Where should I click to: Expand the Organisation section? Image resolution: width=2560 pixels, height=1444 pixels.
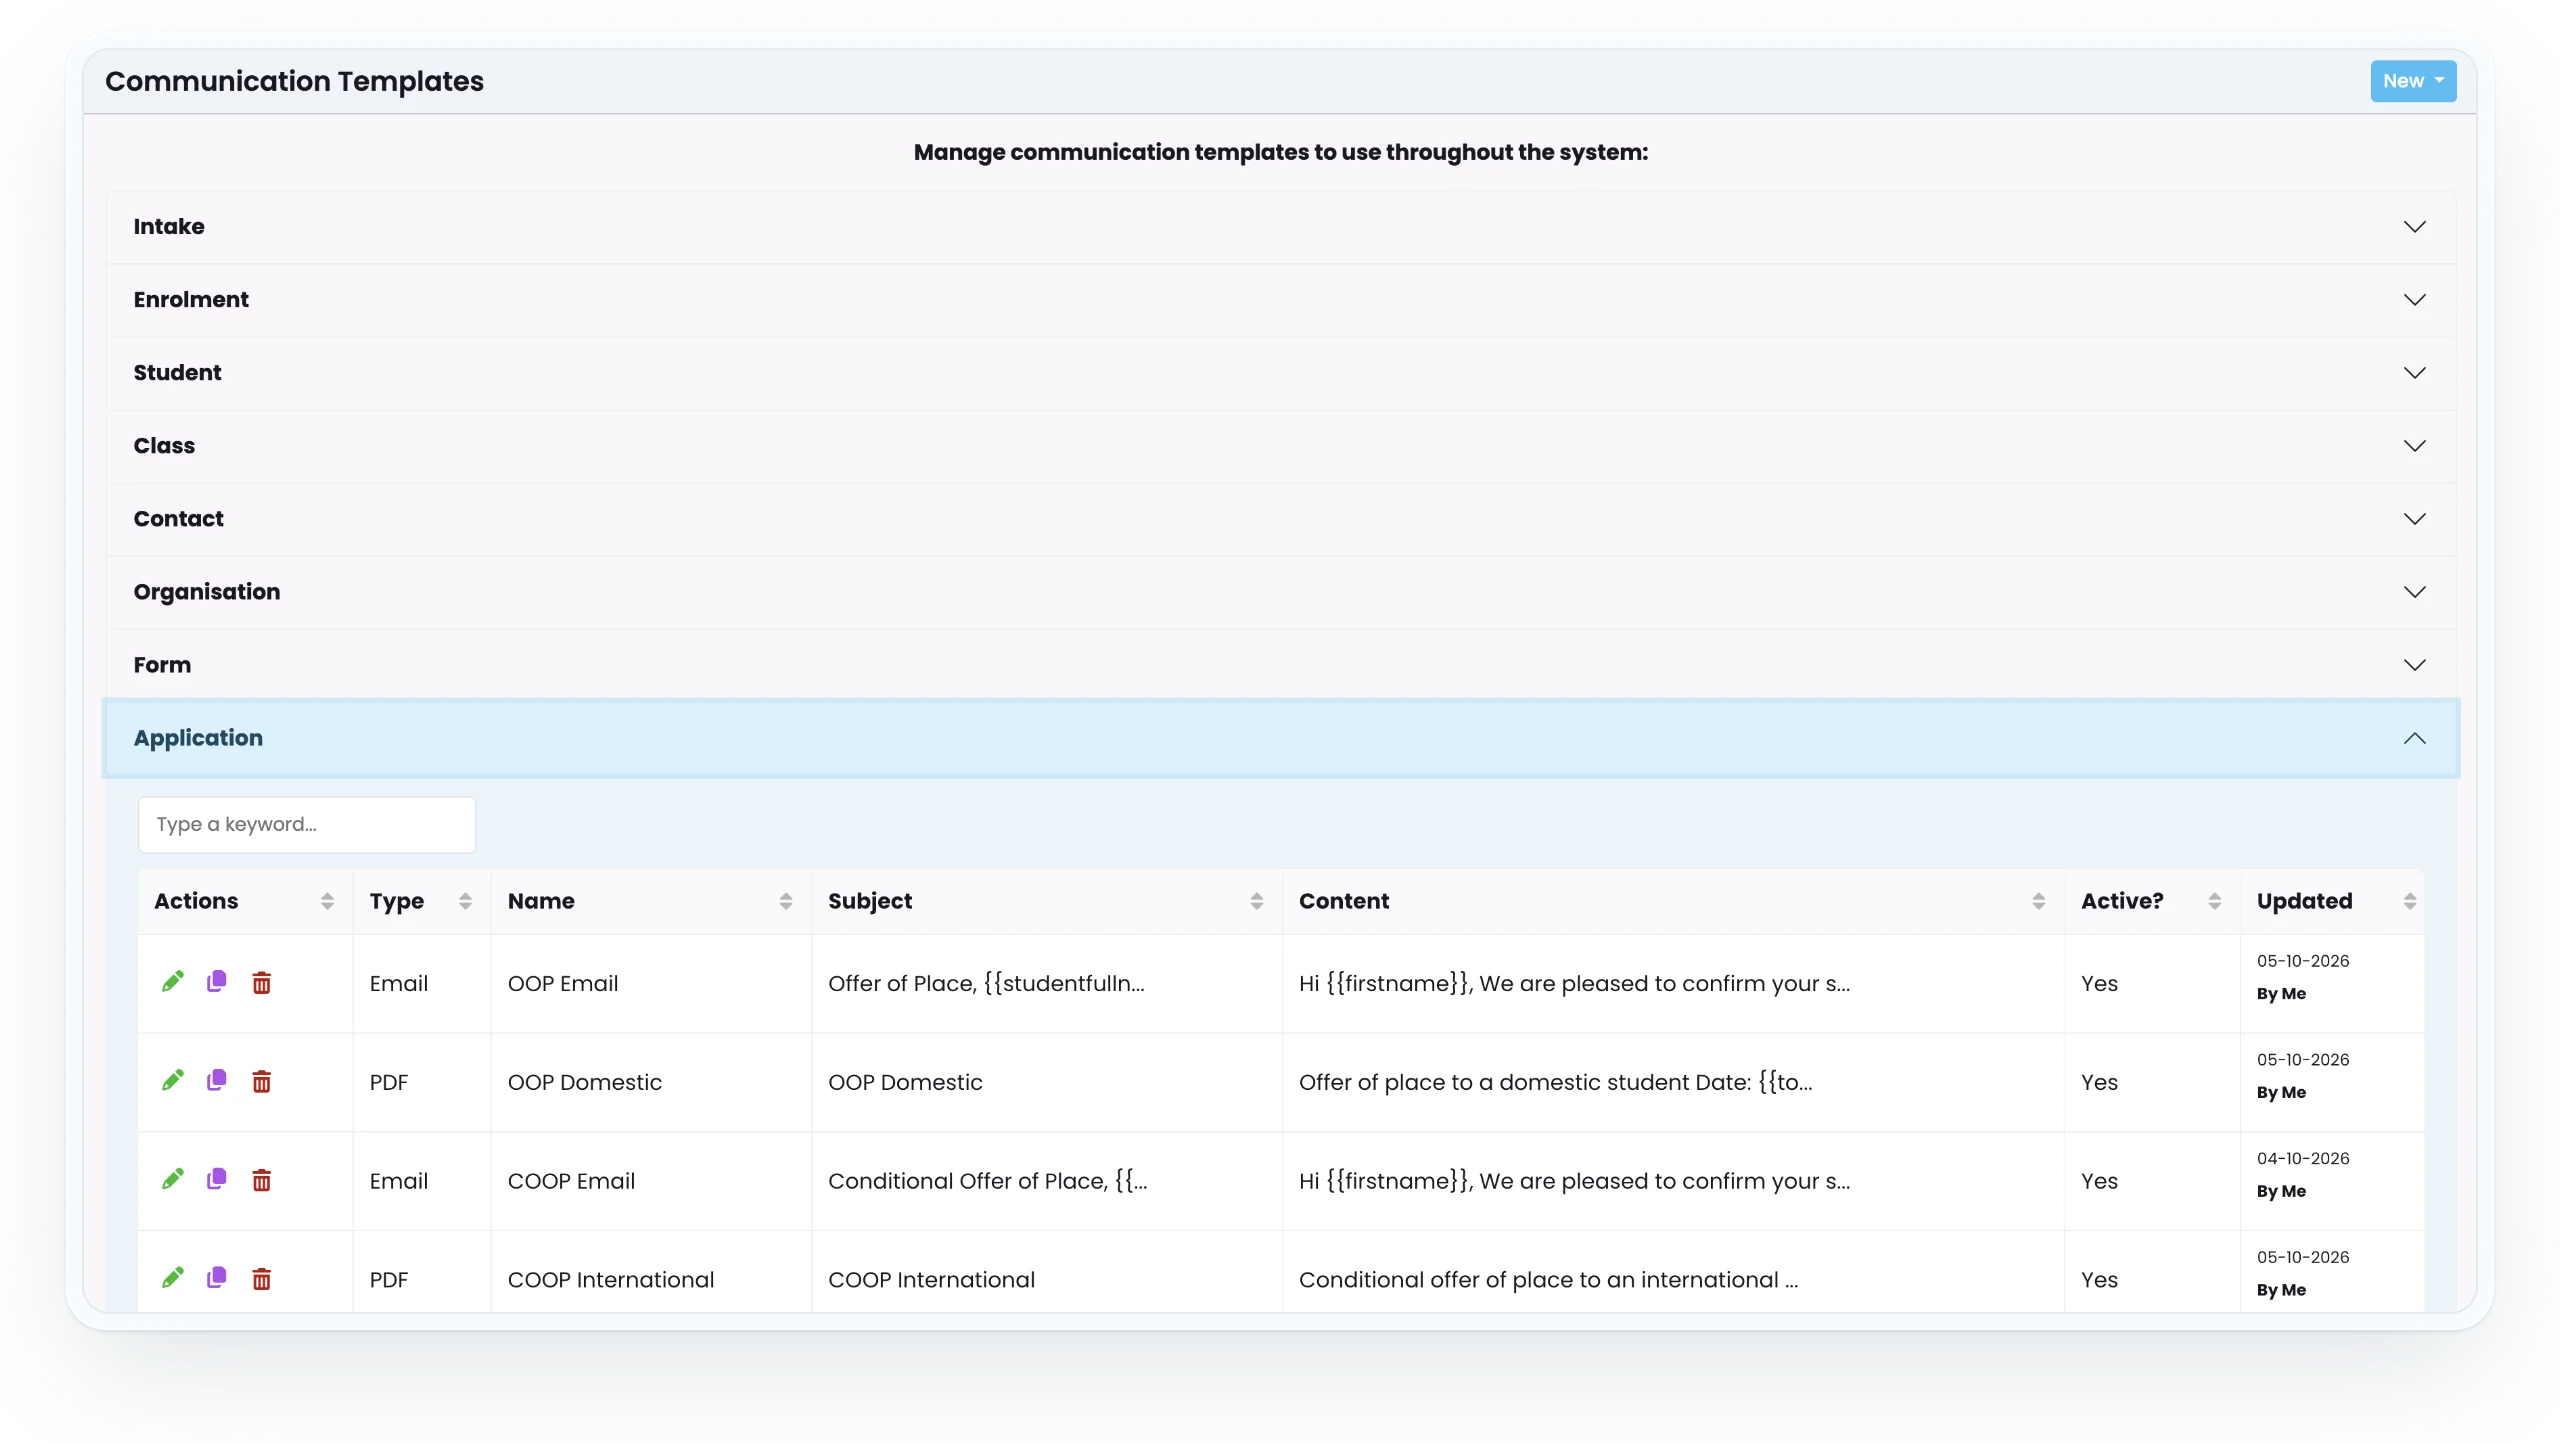(1281, 592)
